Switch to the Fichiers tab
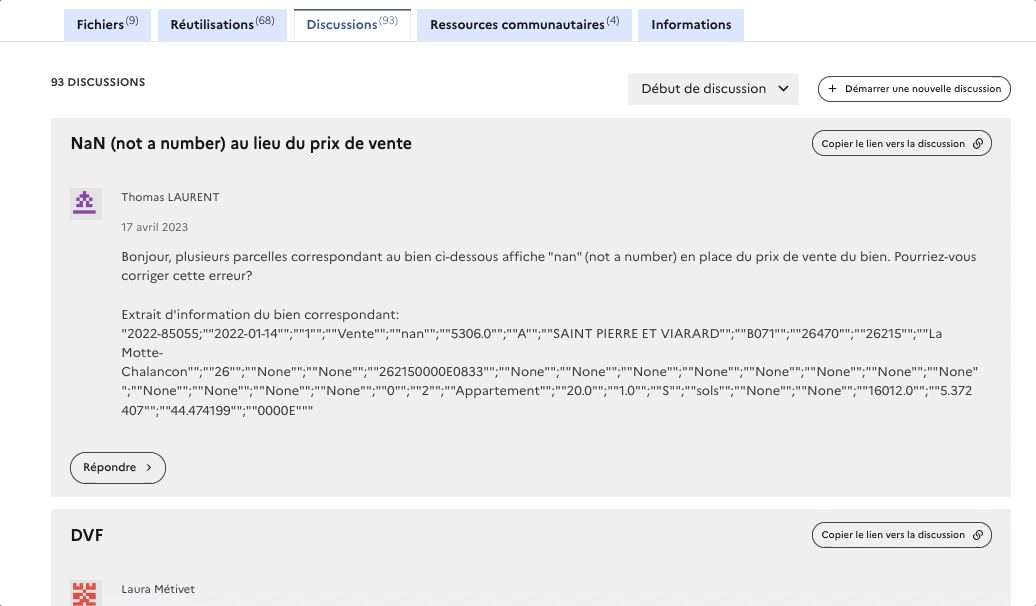 (x=107, y=25)
